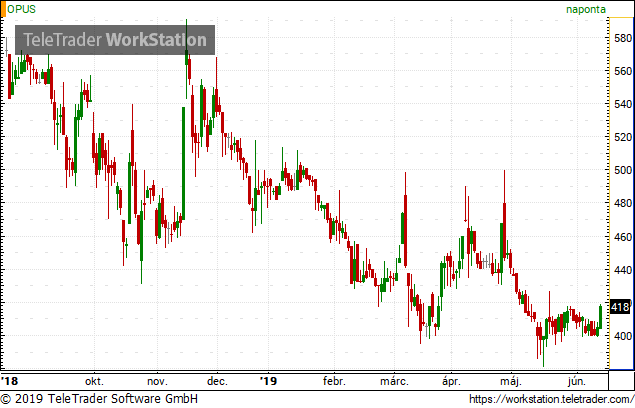Click the márc. month label
This screenshot has width=635, height=408.
tap(394, 381)
